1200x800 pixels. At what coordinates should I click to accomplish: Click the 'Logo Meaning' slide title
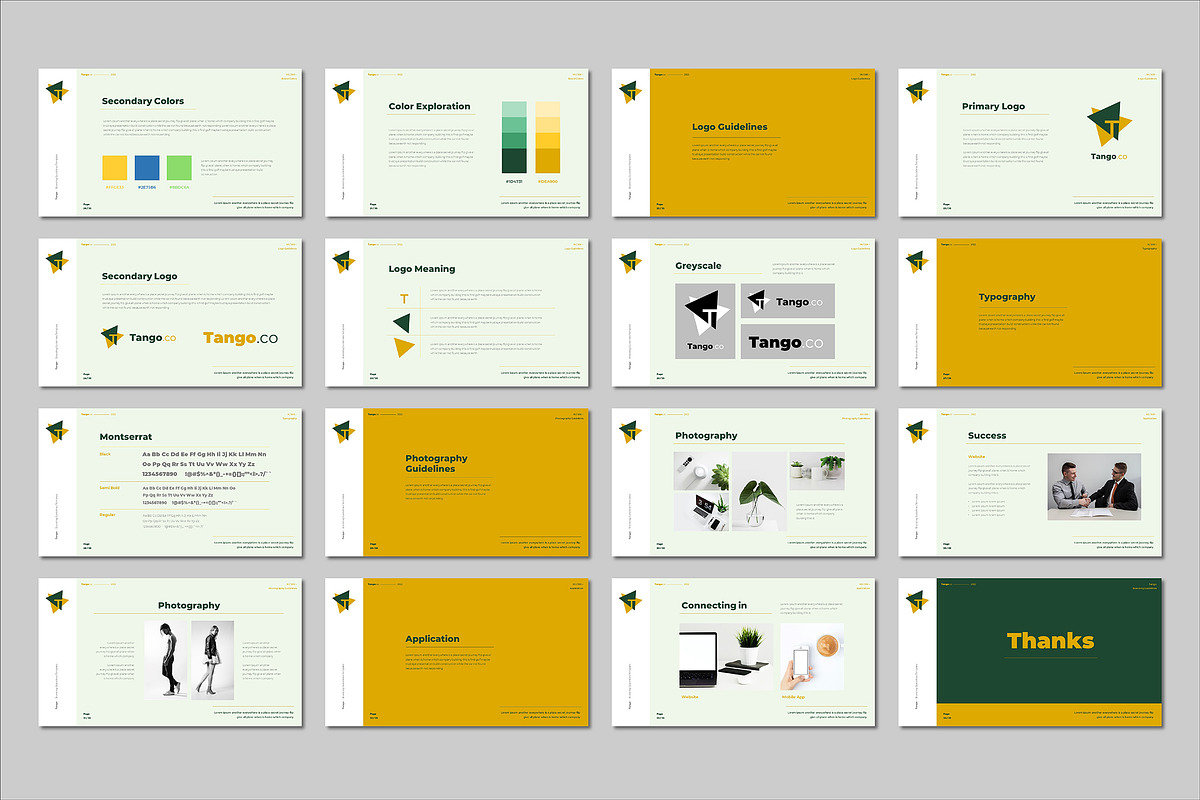422,269
